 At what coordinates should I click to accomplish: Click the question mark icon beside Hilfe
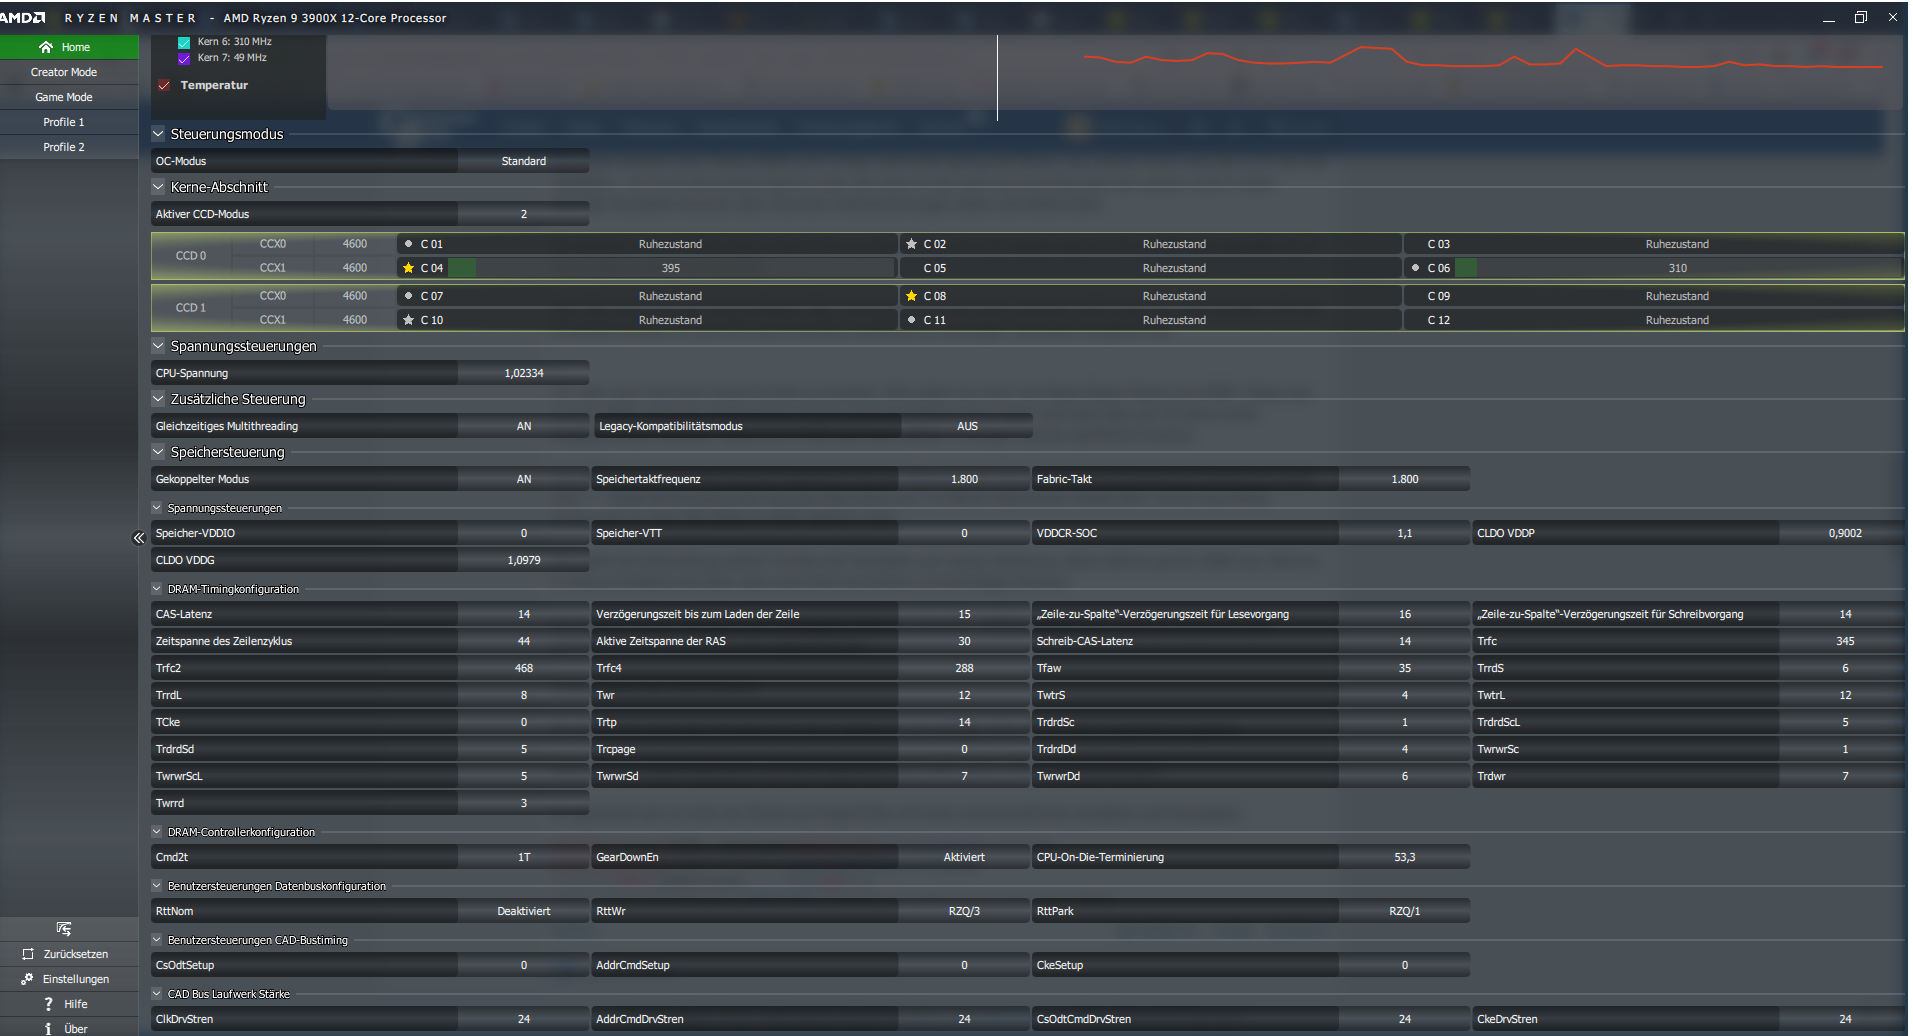[x=48, y=1004]
